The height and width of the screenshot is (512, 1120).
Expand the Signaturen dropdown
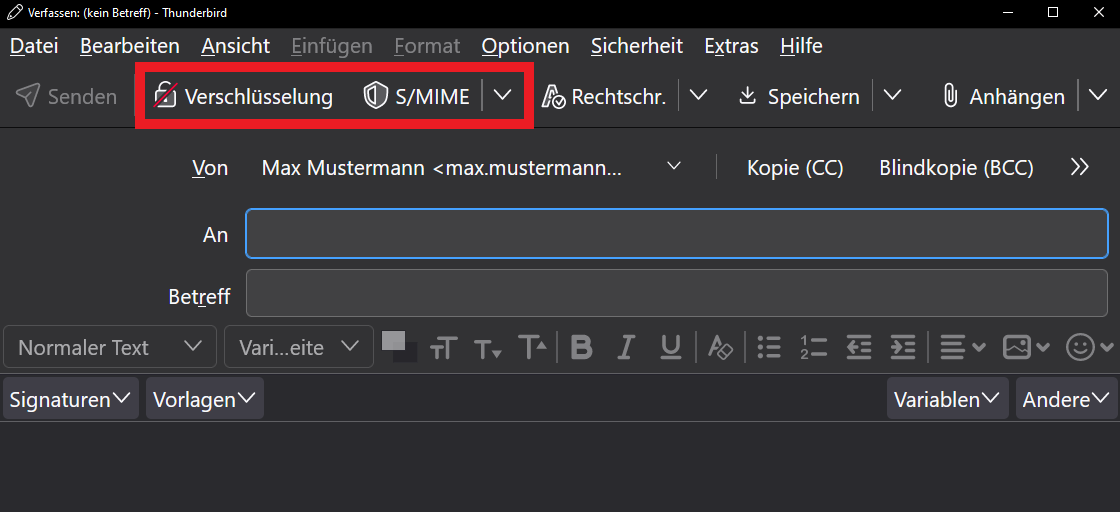(70, 399)
